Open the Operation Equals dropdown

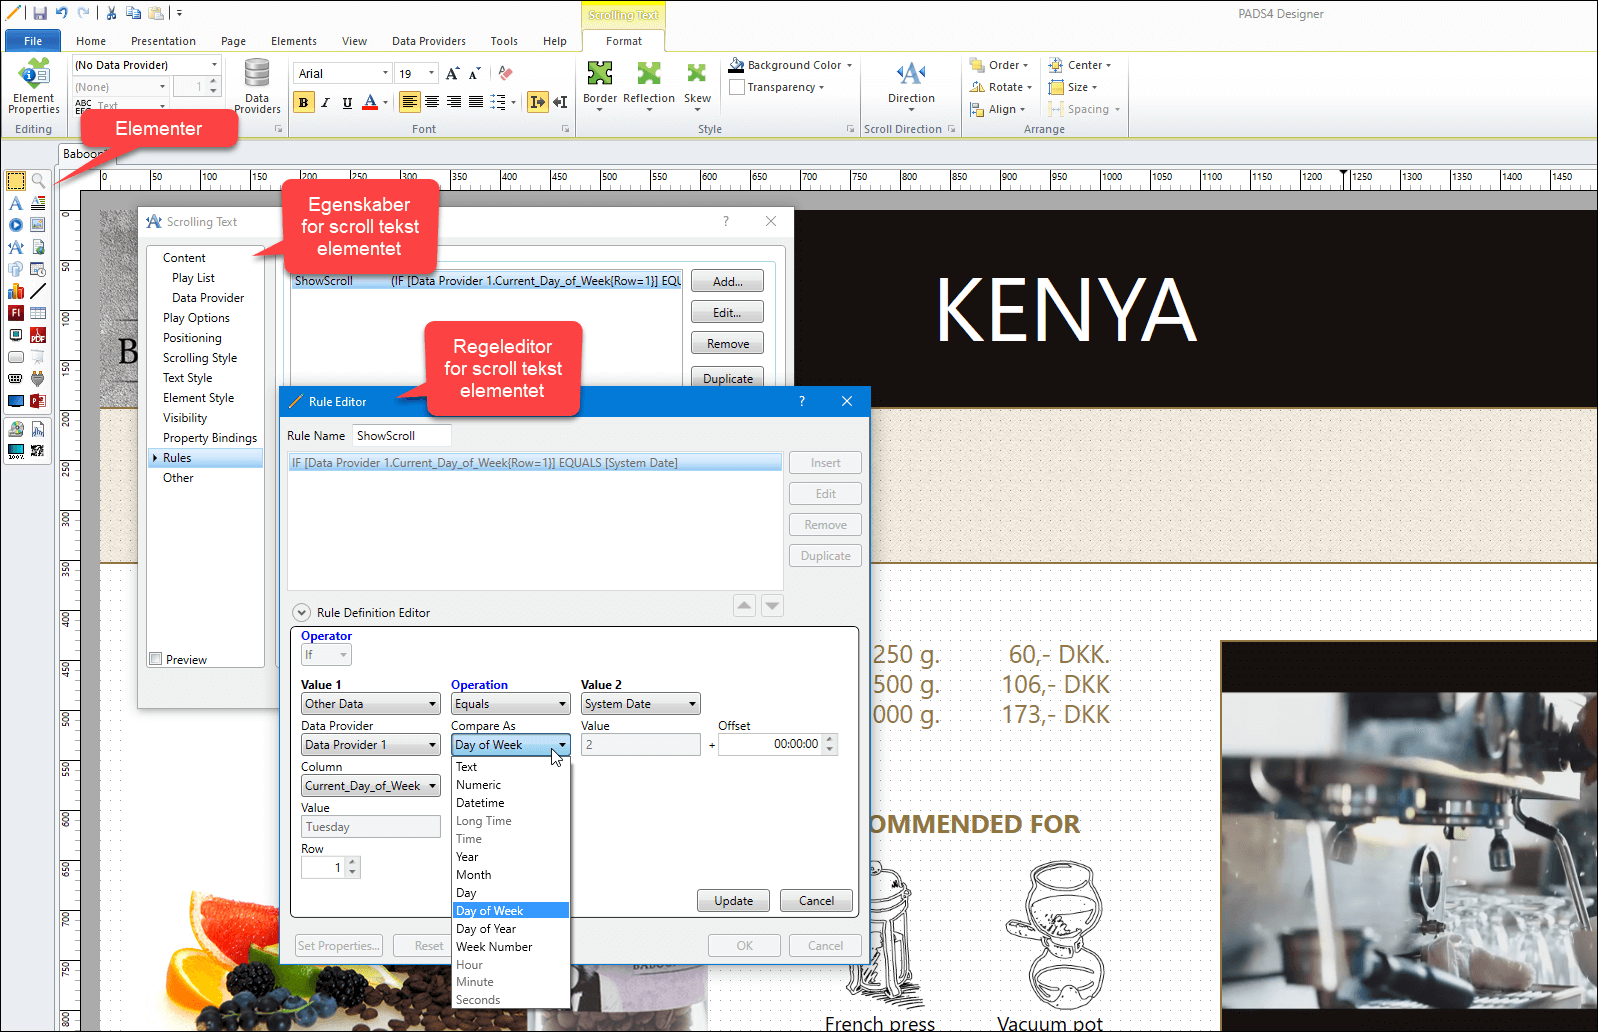click(510, 704)
